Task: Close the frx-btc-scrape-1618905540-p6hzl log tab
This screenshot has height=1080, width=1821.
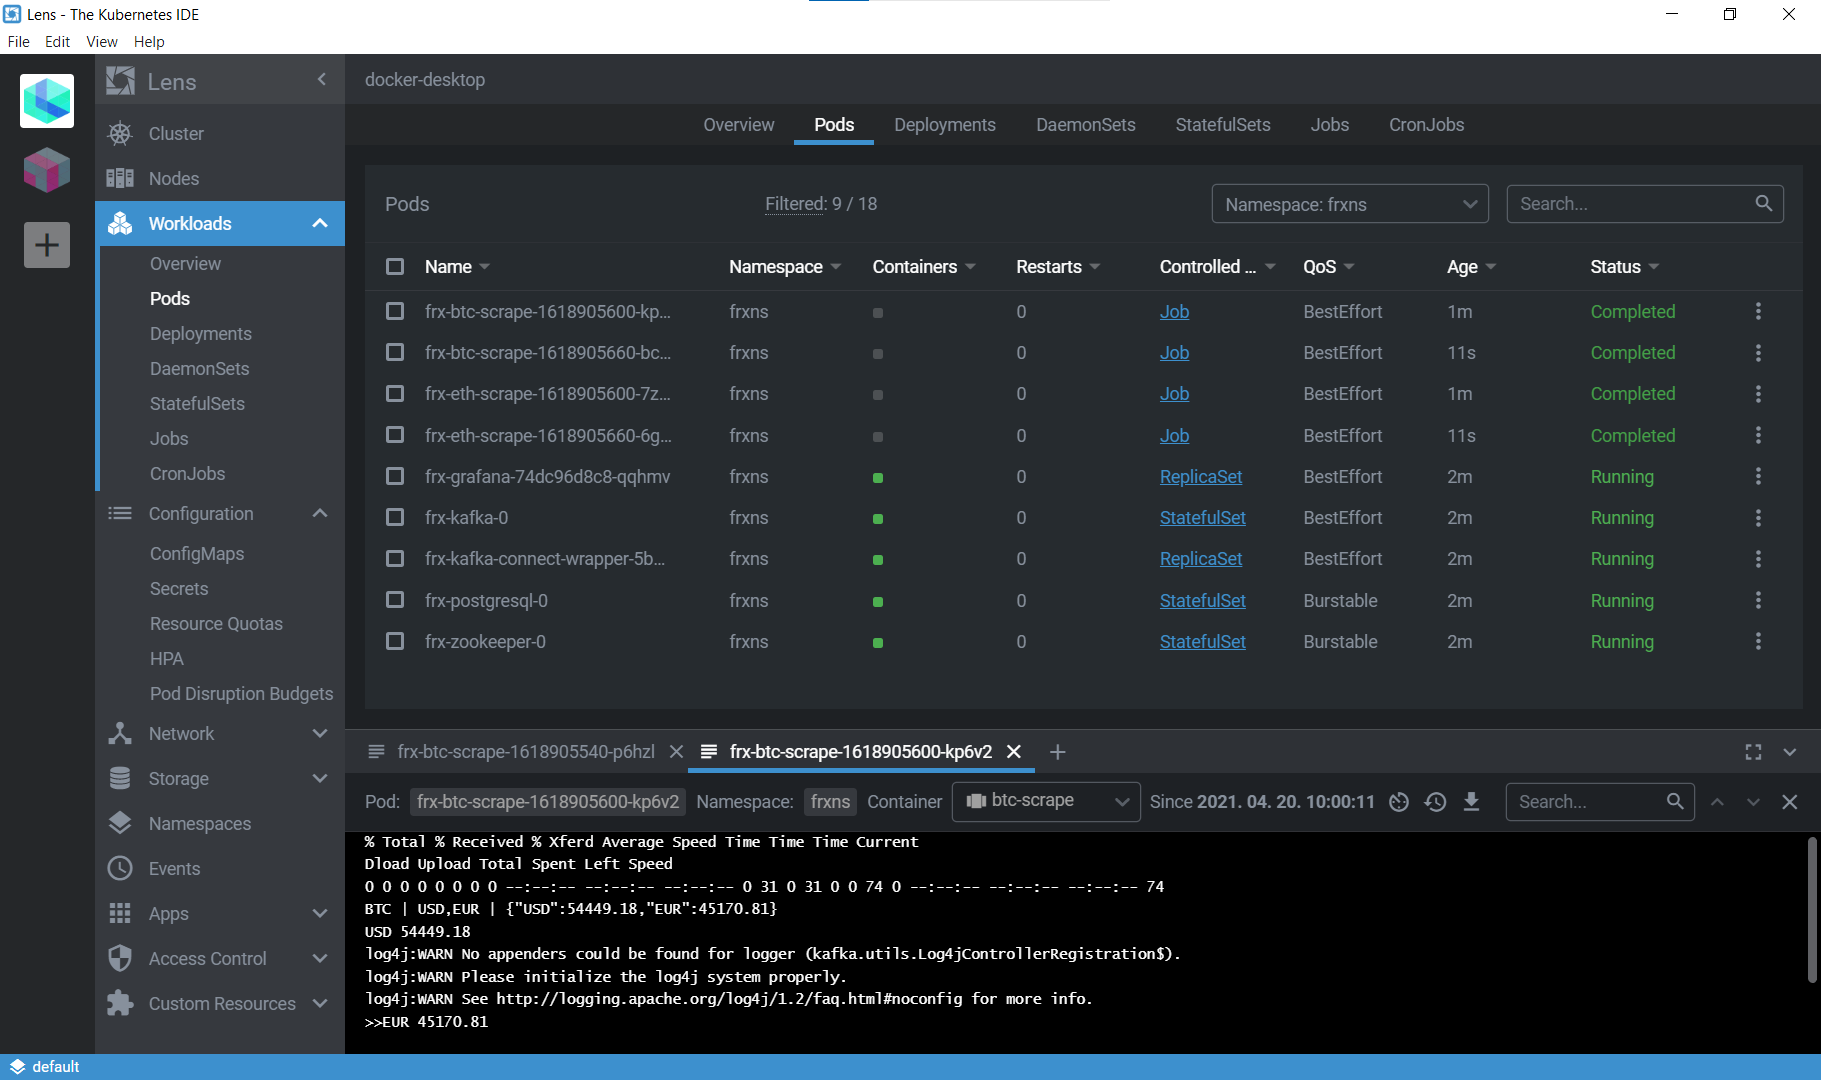Action: pos(676,751)
